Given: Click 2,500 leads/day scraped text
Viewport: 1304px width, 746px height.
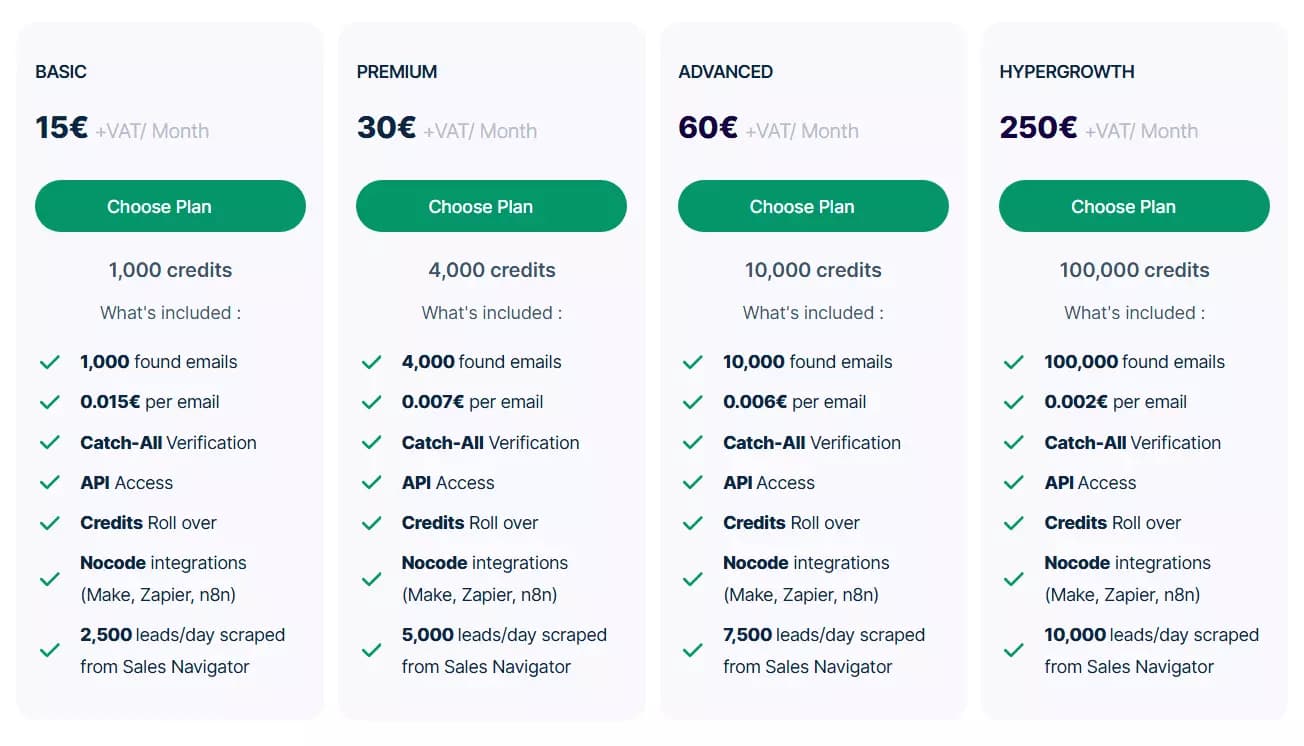Looking at the screenshot, I should click(x=182, y=651).
